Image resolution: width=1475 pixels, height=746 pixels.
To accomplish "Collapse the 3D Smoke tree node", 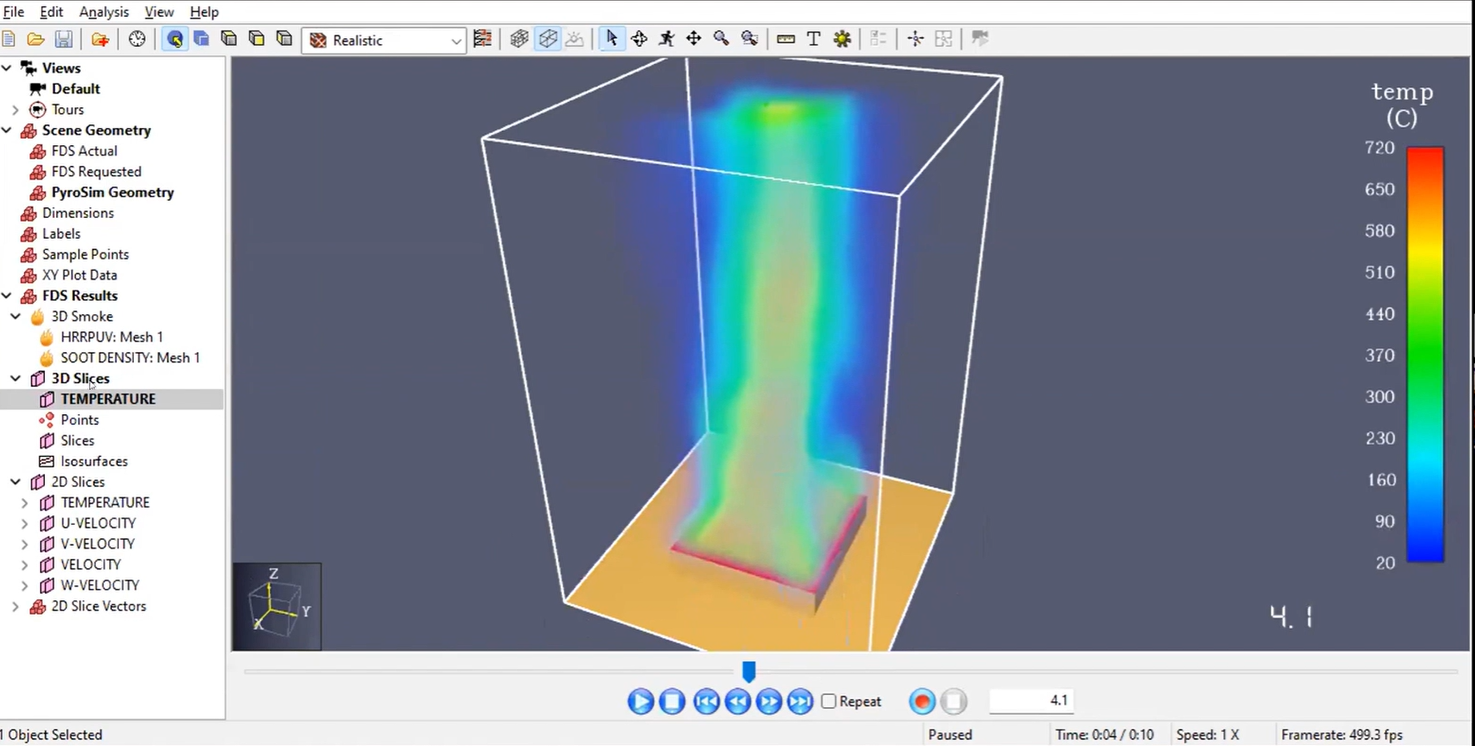I will [x=15, y=317].
